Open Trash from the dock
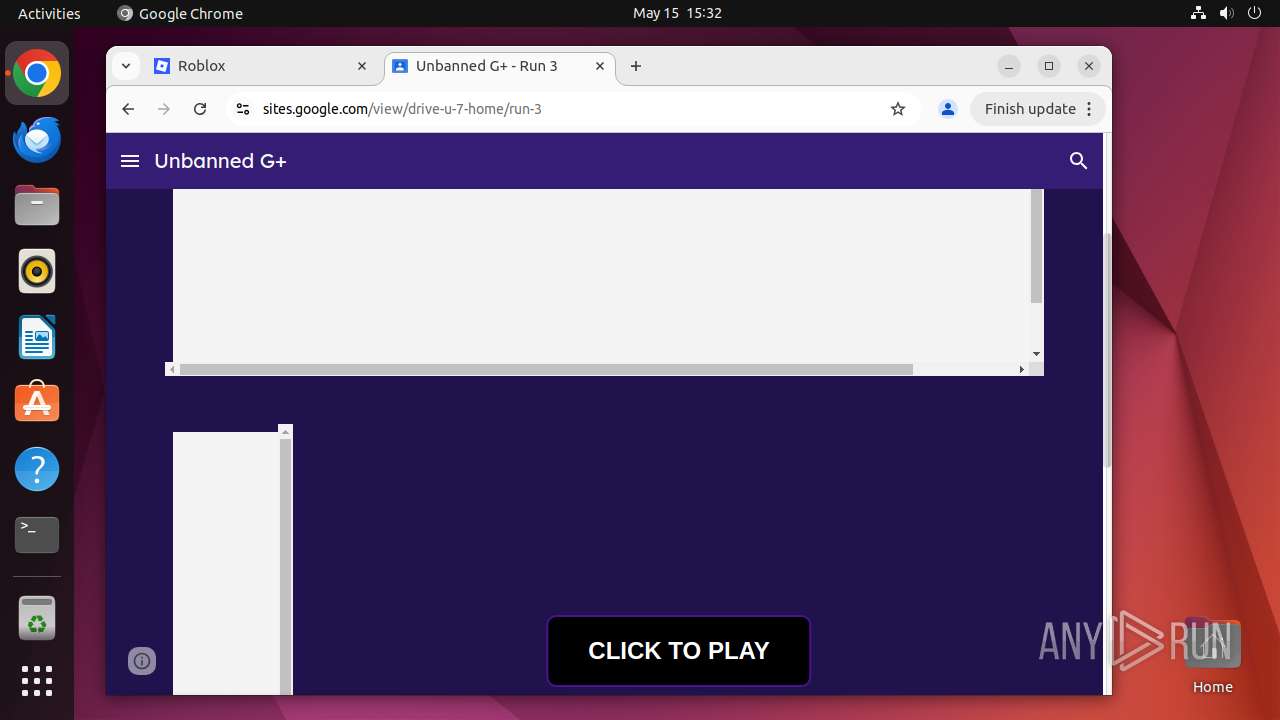Screen dimensions: 1280x720 37,619
